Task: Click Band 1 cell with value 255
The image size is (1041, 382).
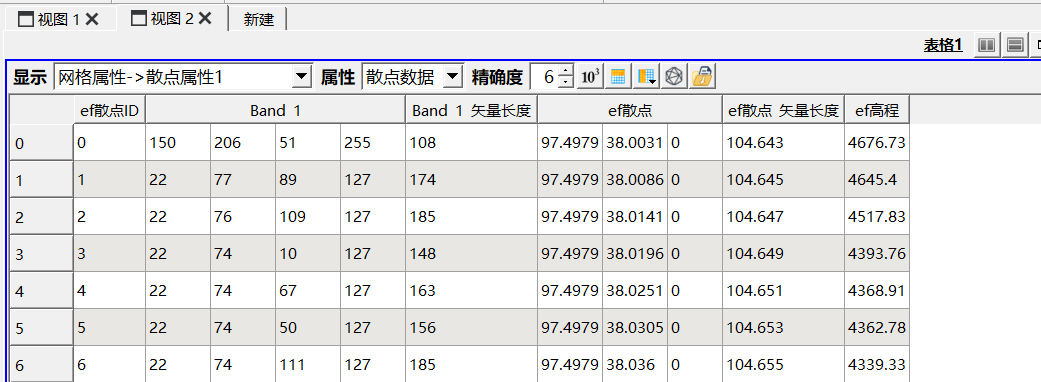Action: pos(373,142)
